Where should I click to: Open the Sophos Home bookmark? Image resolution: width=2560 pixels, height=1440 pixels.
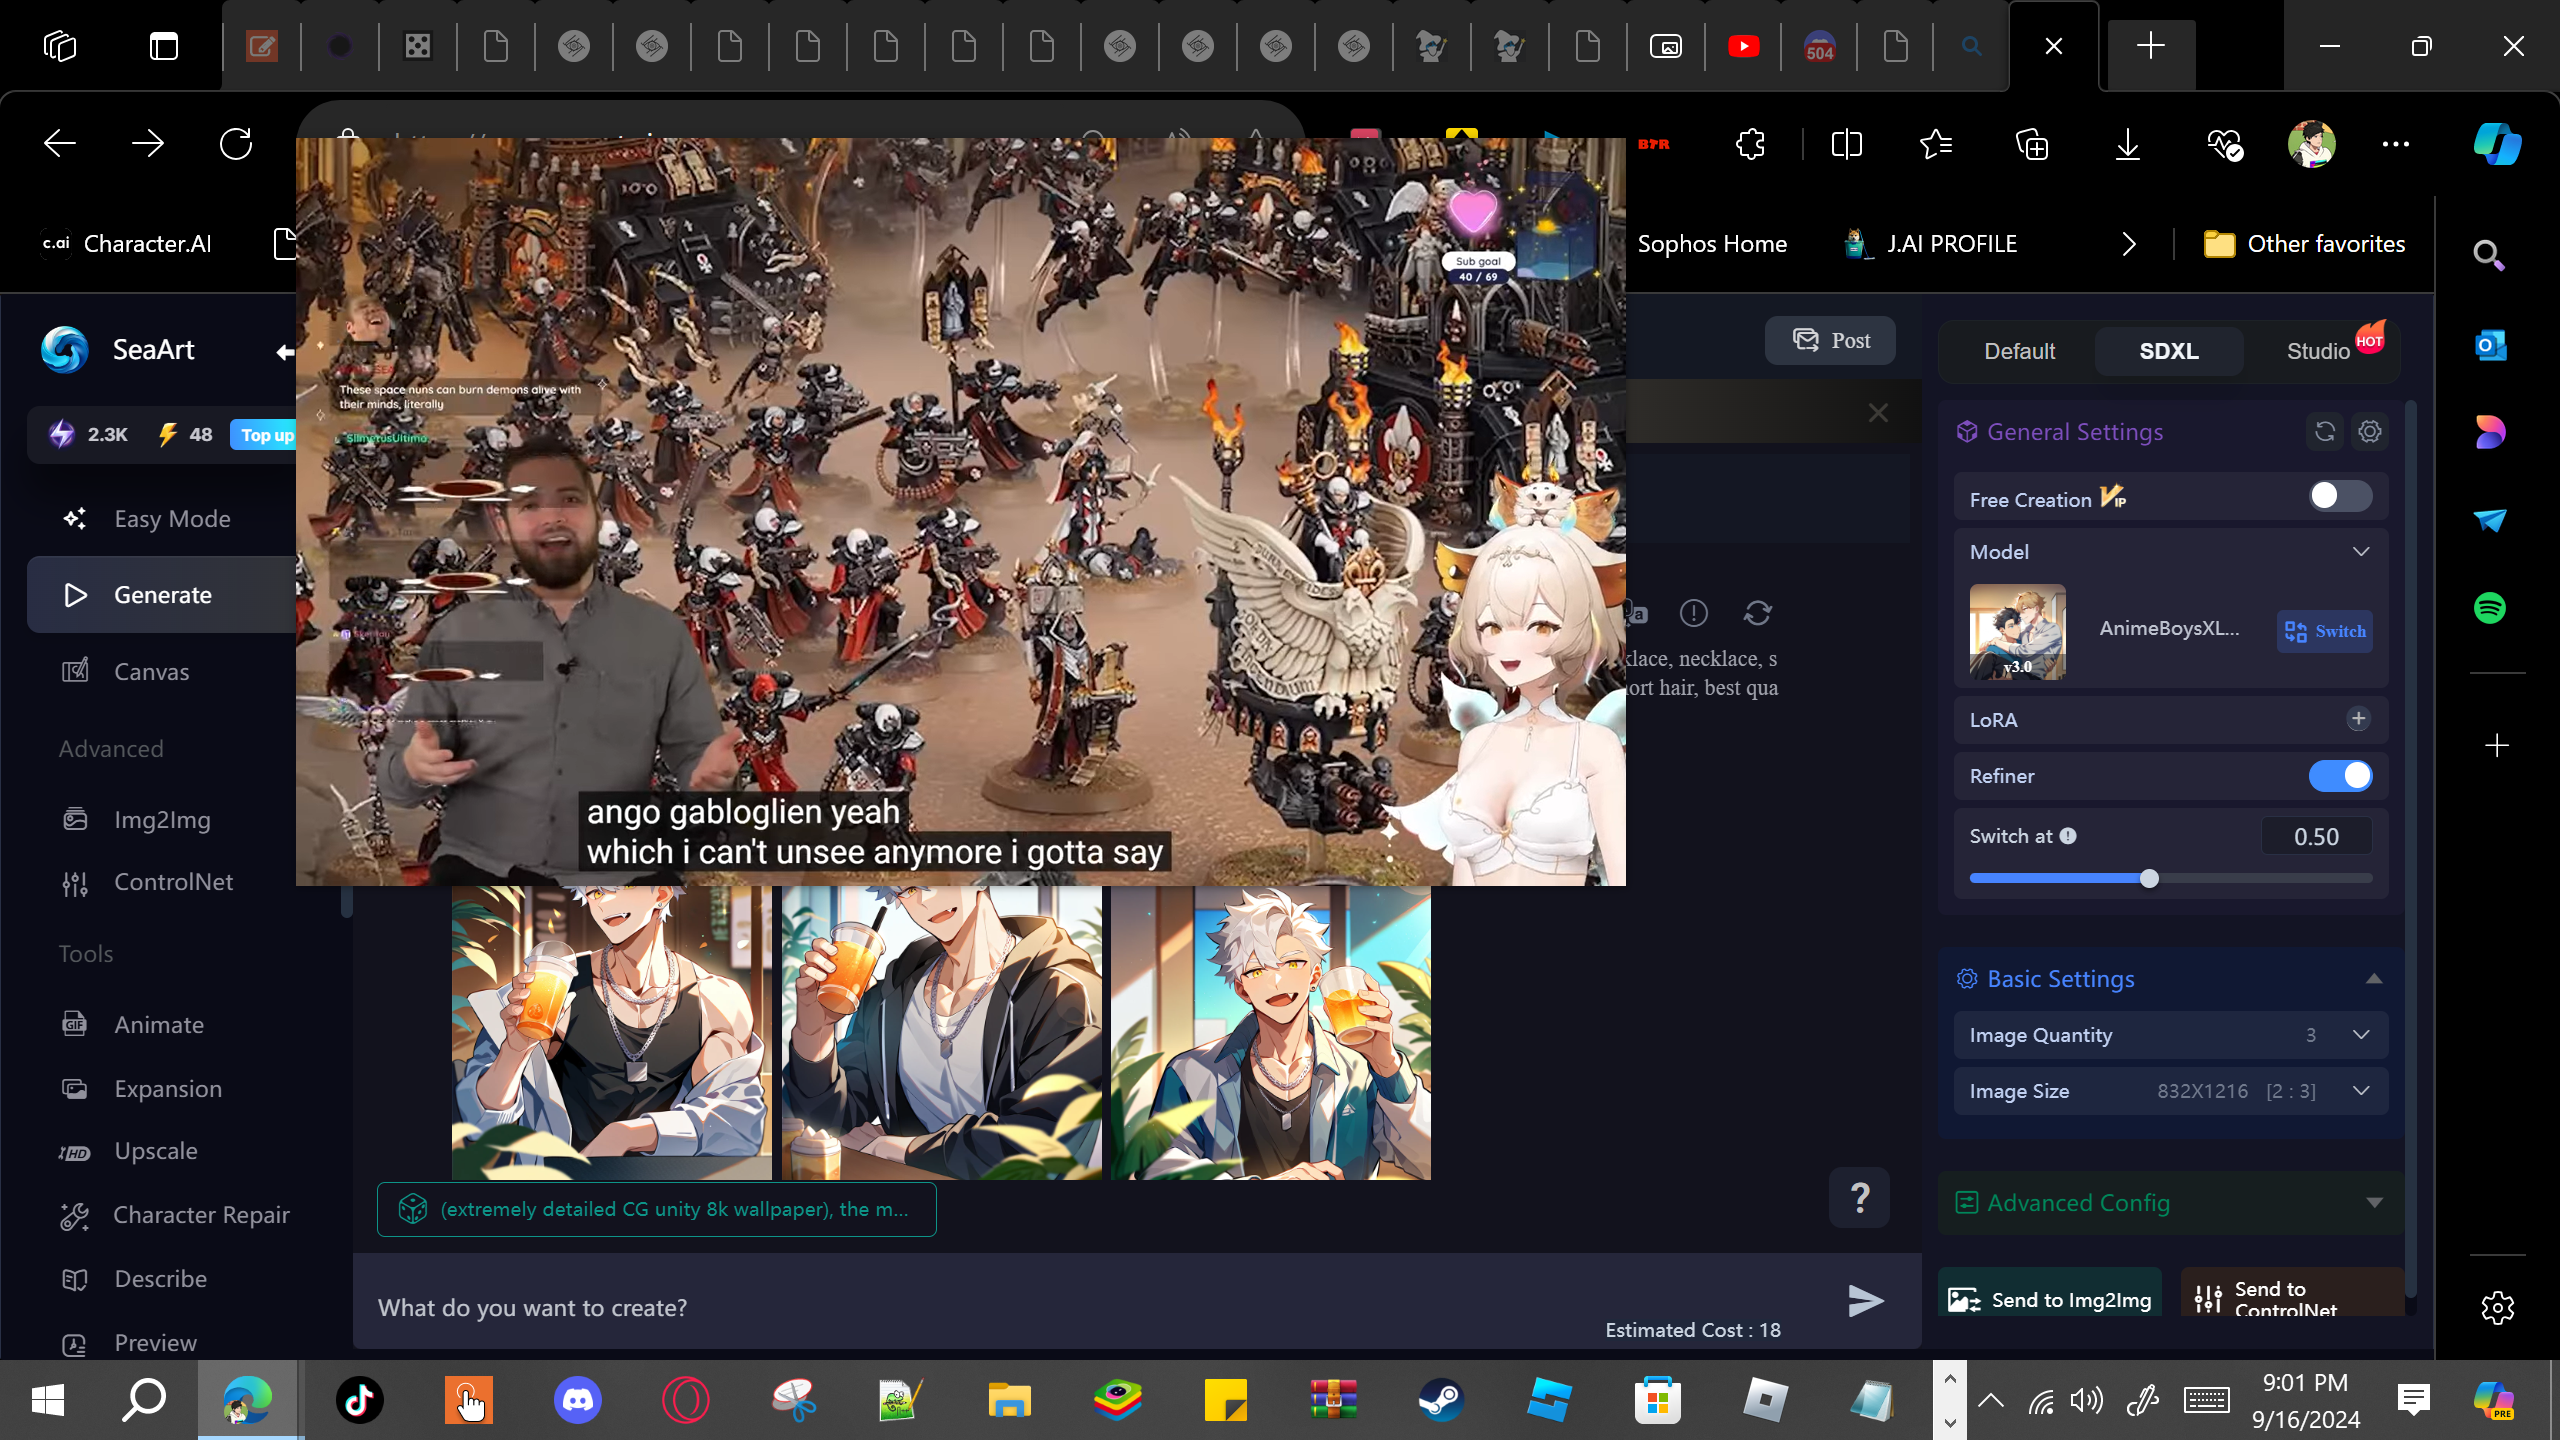1712,244
